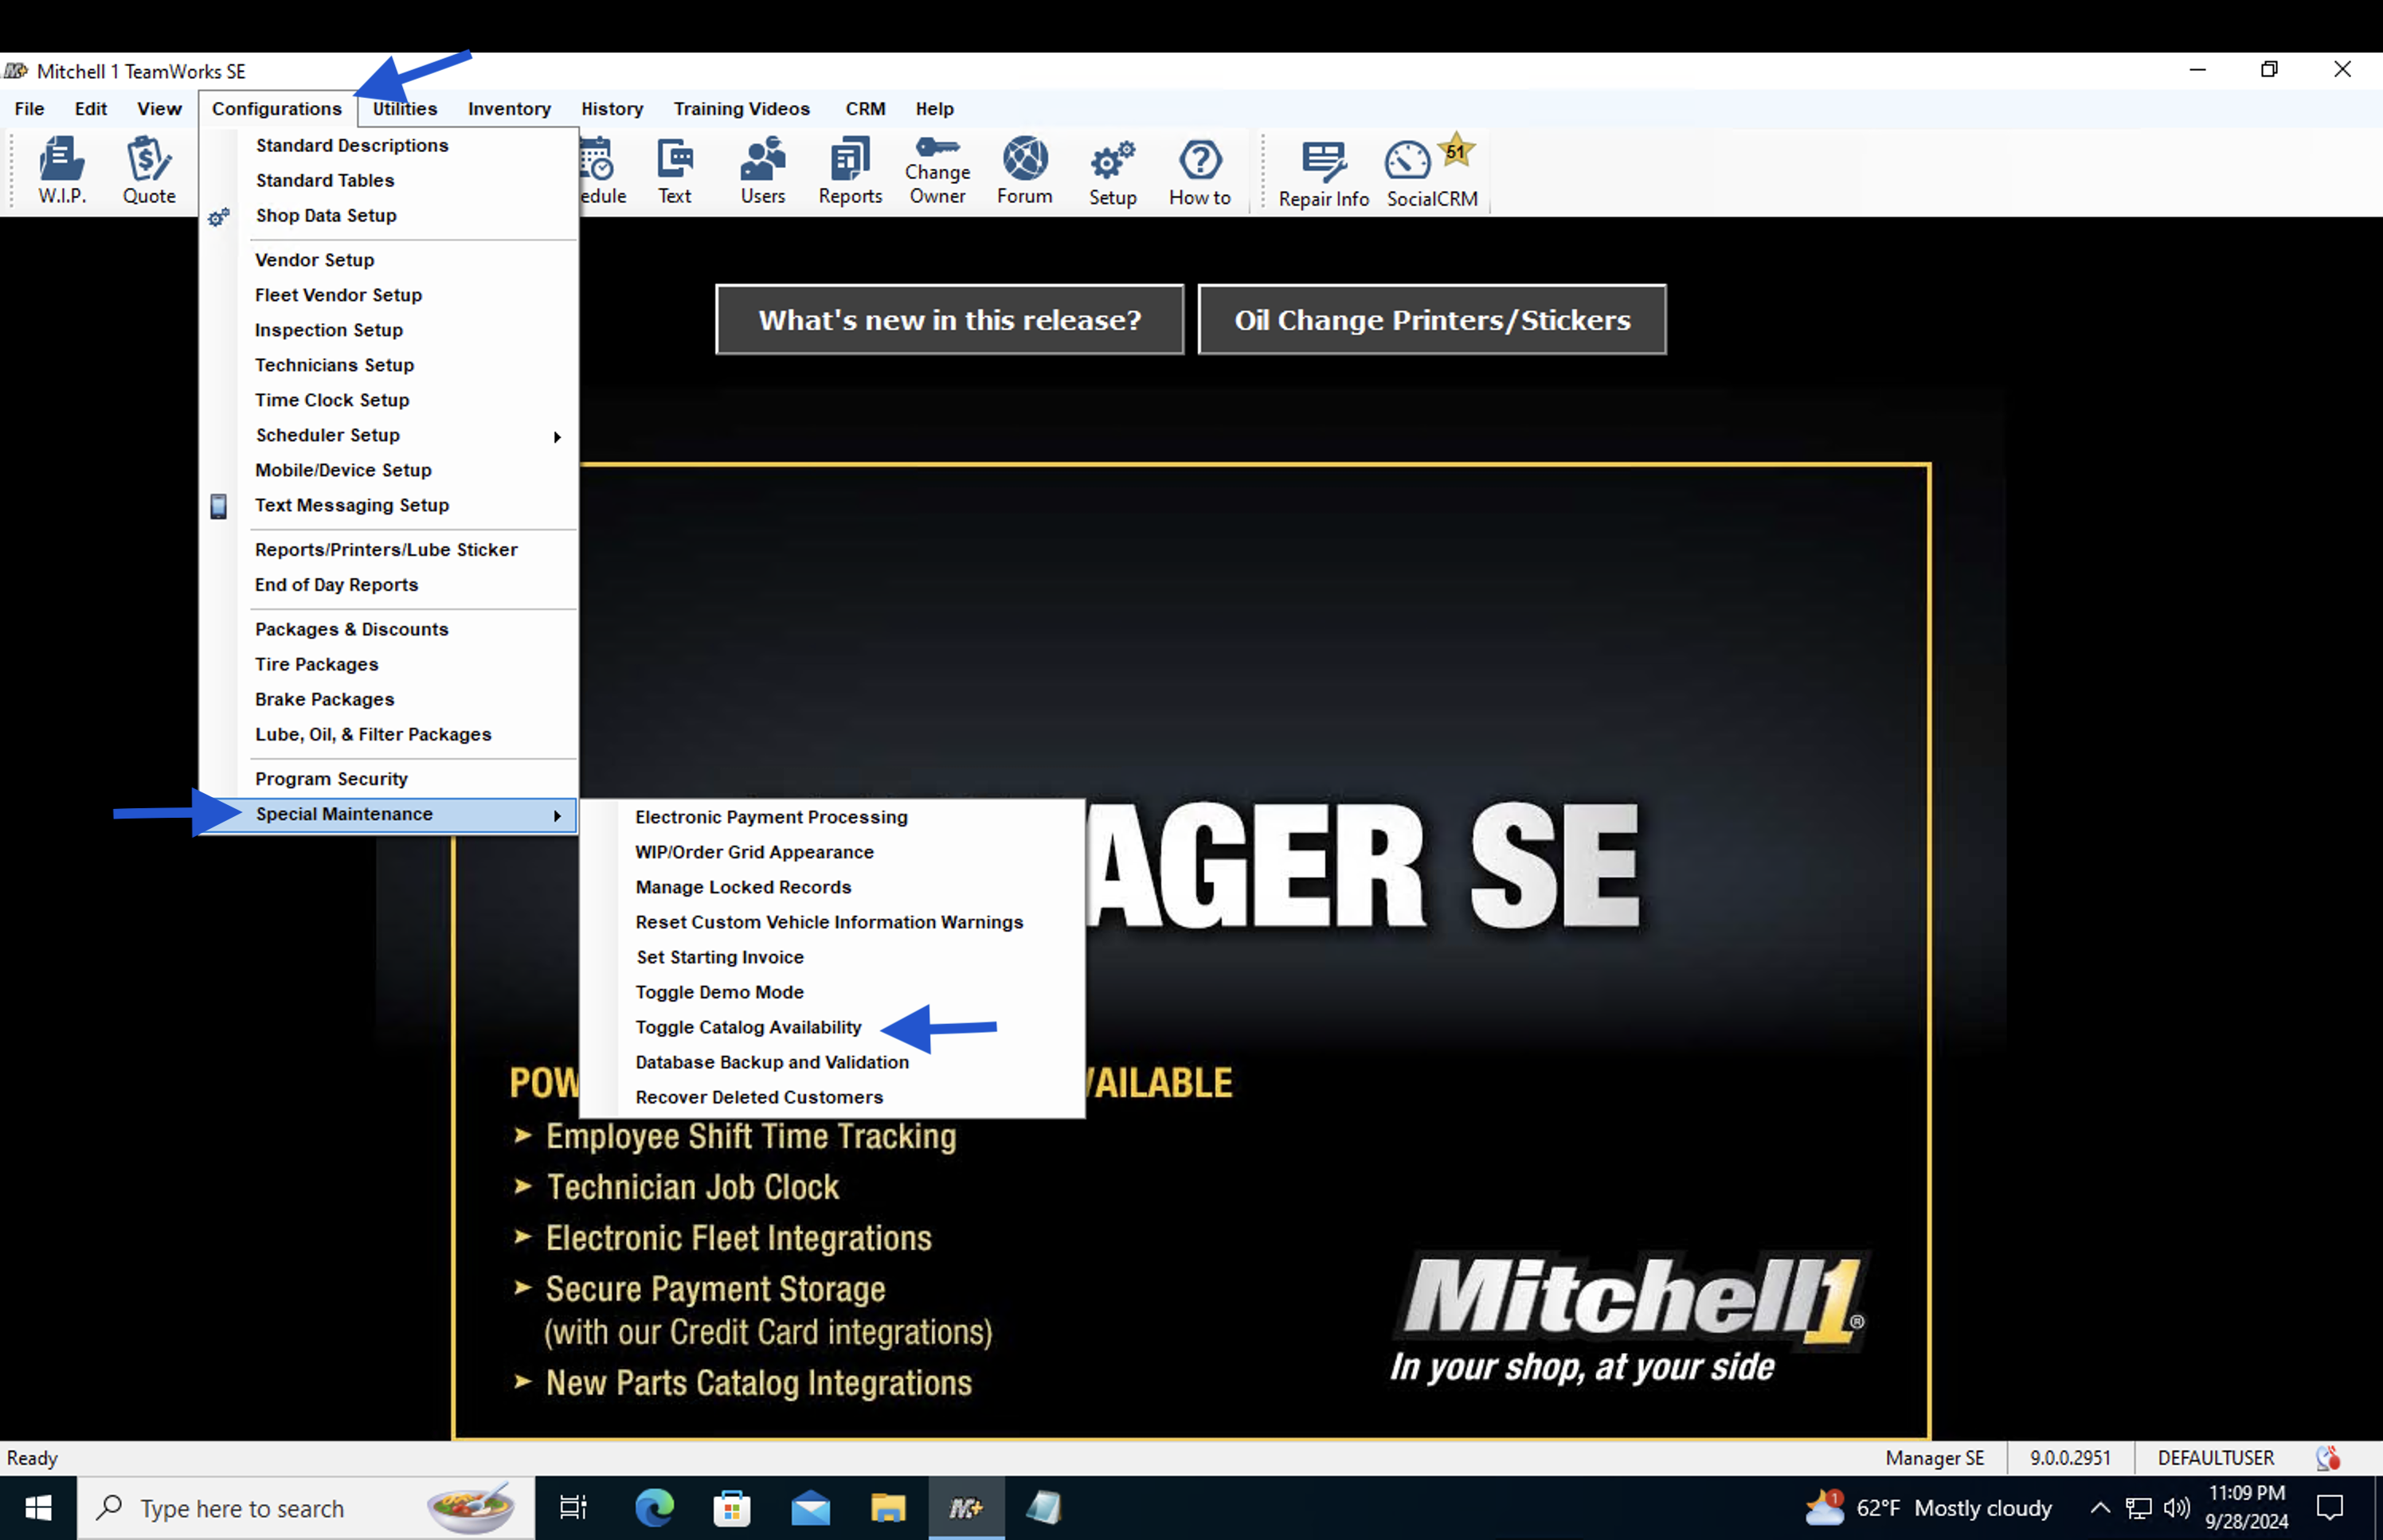2383x1540 pixels.
Task: Open the Utilities menu
Action: 405,108
